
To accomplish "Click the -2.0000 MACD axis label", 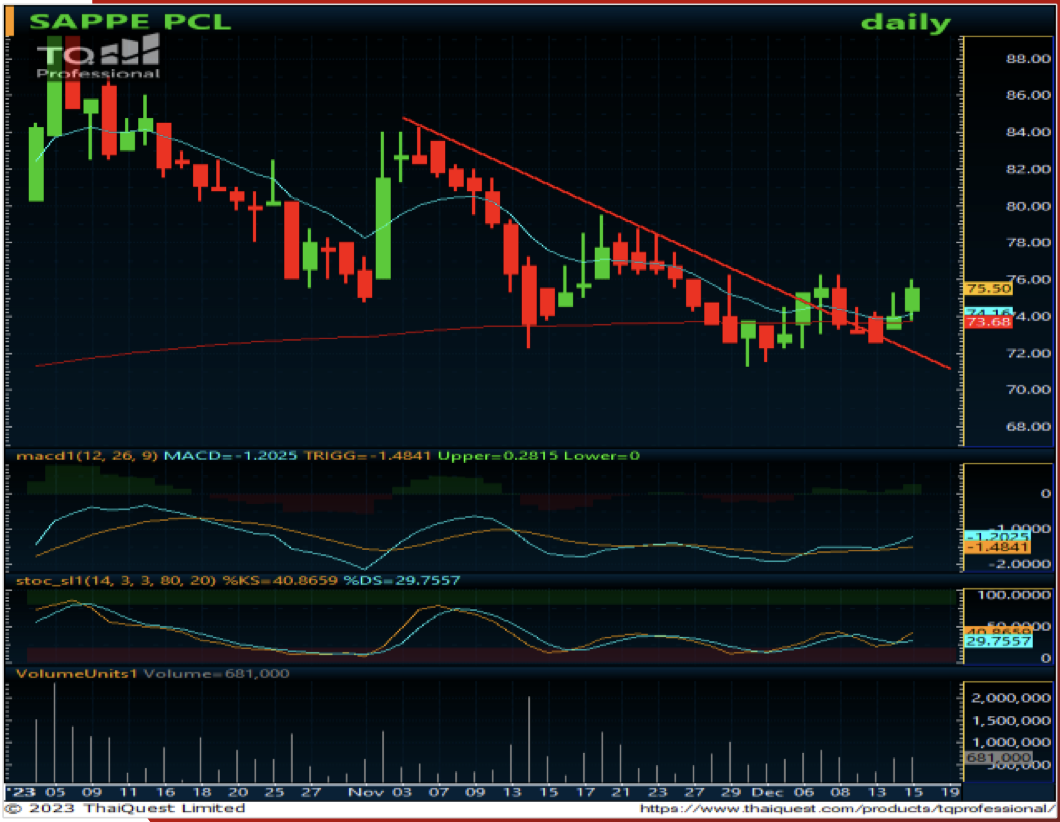I will [1021, 564].
